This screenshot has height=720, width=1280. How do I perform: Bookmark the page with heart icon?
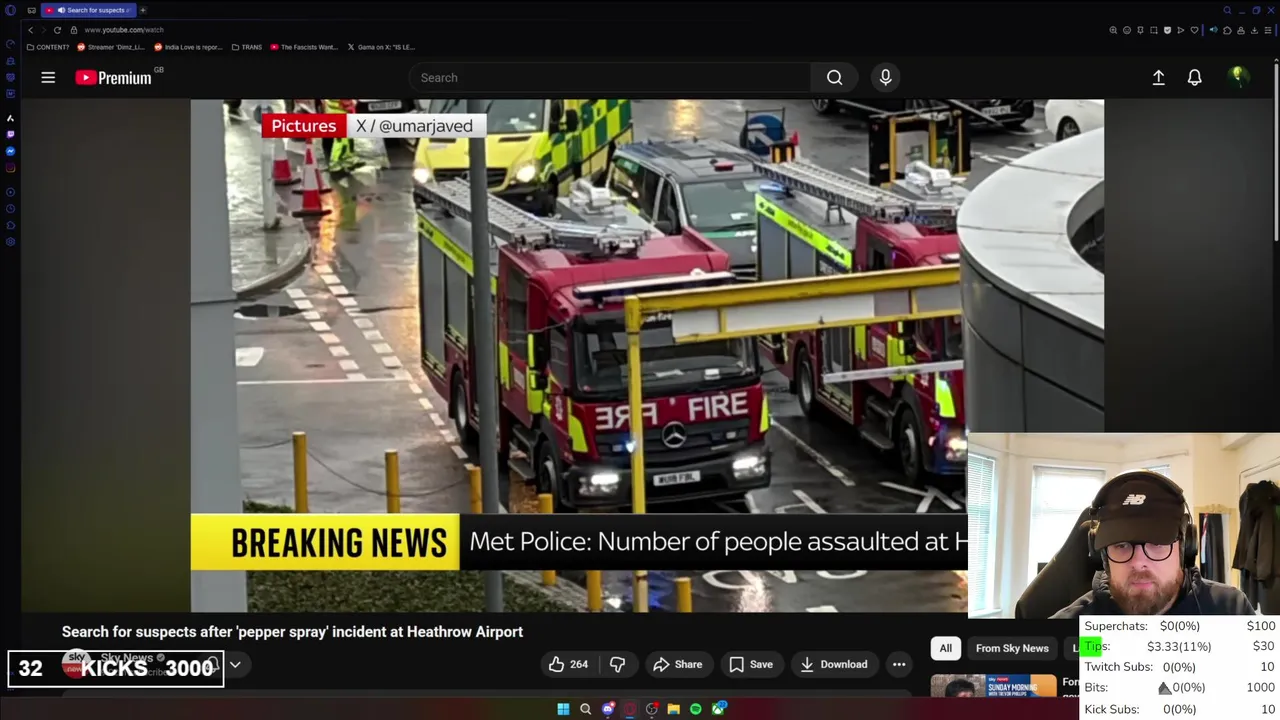click(1194, 30)
